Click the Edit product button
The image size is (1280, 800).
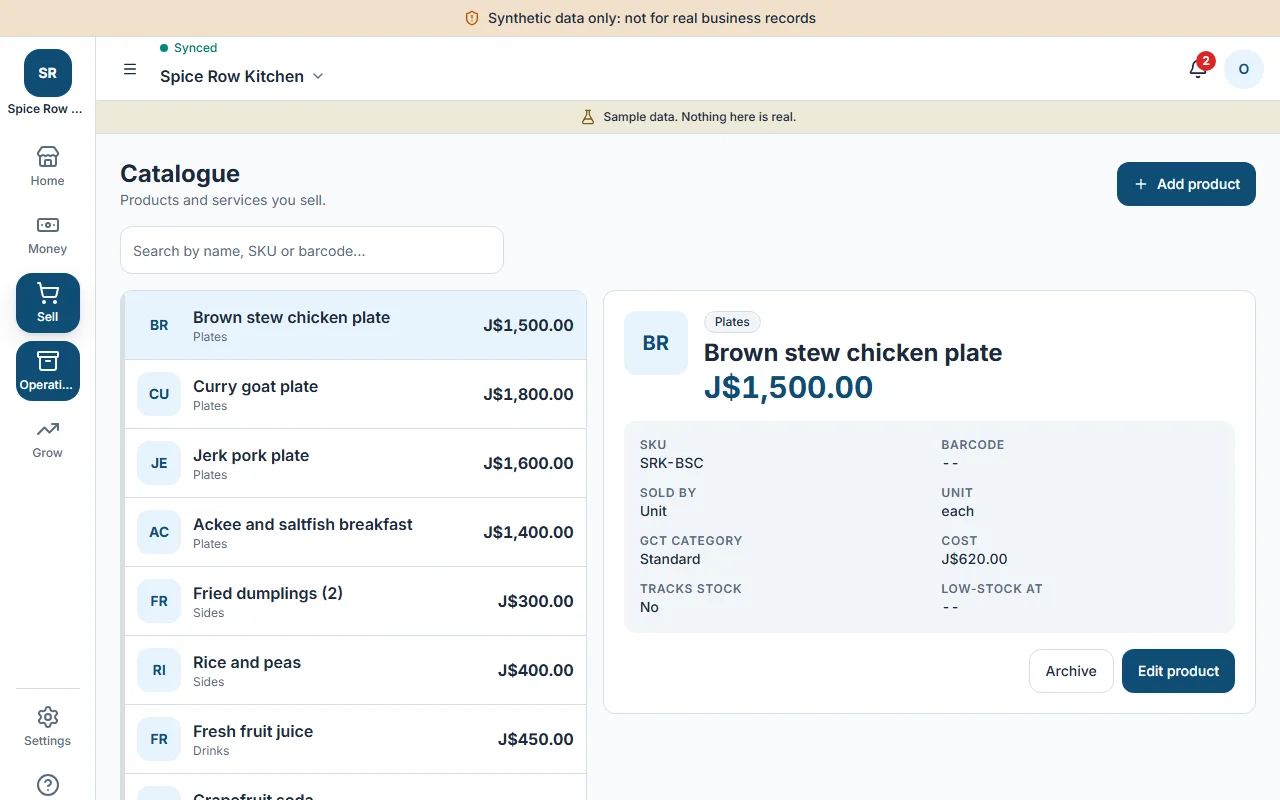(x=1178, y=671)
